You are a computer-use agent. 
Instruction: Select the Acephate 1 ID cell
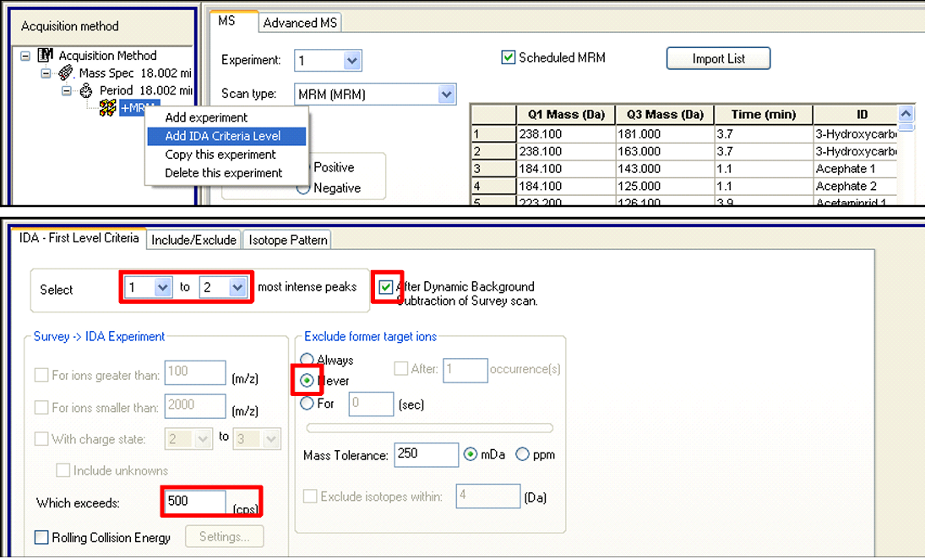[x=855, y=169]
